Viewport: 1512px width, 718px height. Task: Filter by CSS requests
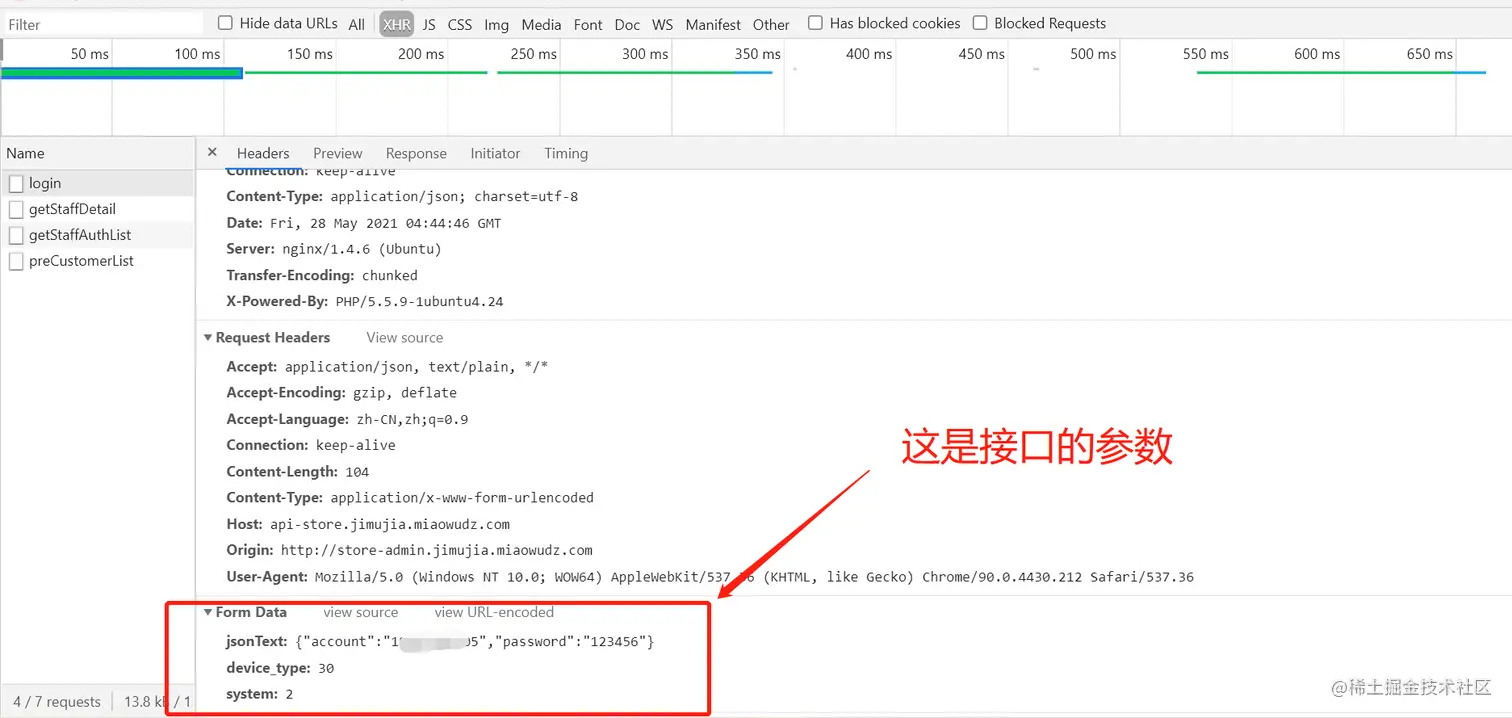pos(460,24)
